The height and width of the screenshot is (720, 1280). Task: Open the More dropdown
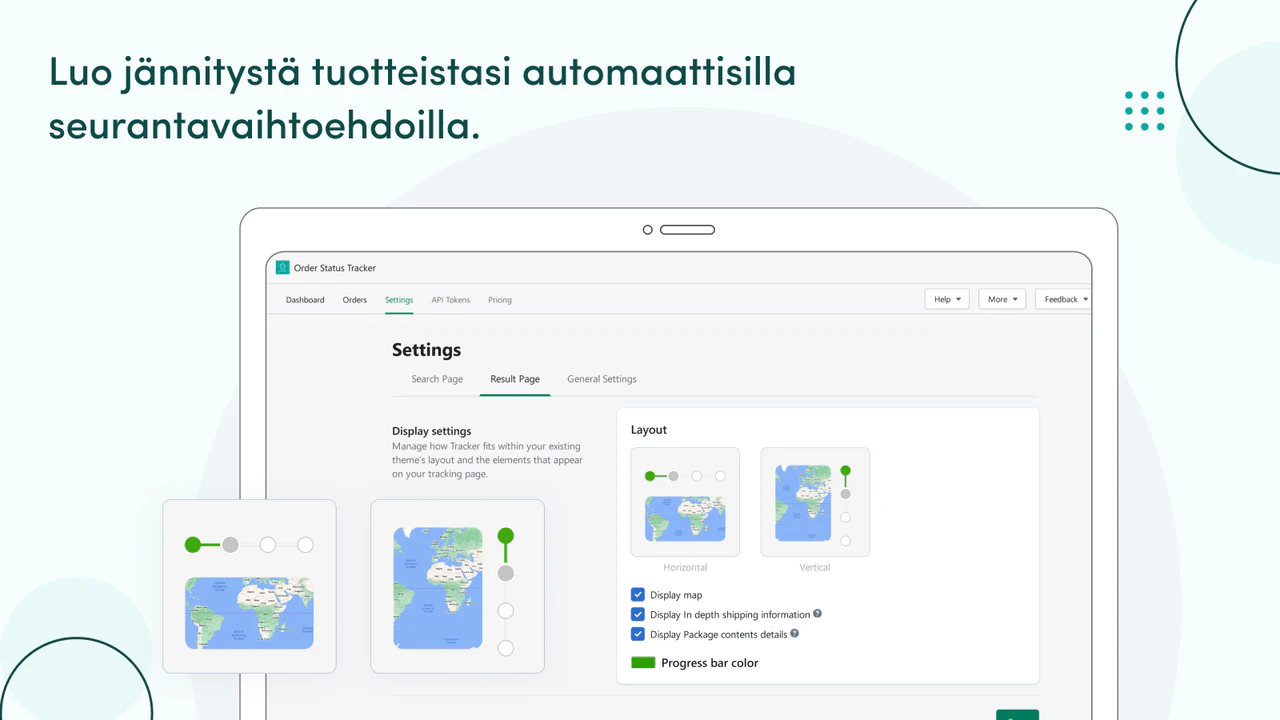(x=1002, y=299)
